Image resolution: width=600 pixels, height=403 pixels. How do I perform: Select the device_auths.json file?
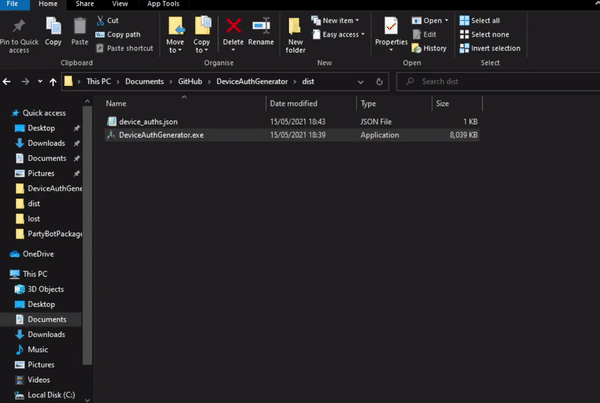click(x=148, y=121)
